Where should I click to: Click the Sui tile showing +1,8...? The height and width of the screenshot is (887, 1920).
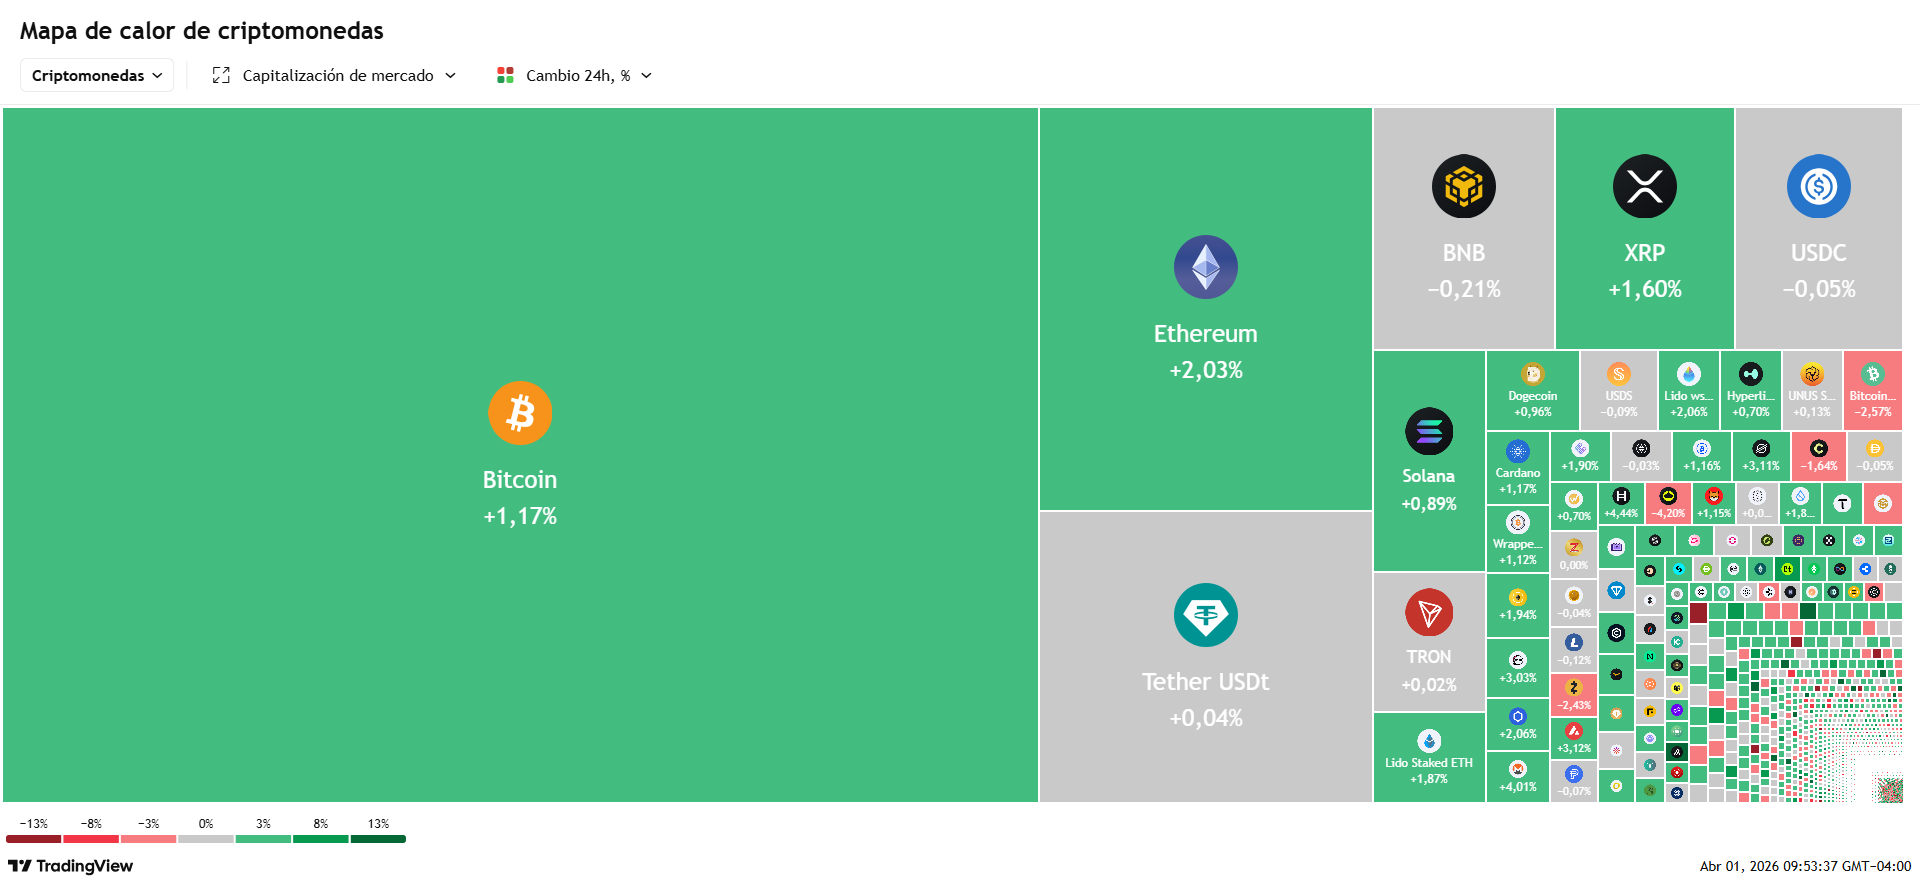pos(1800,503)
